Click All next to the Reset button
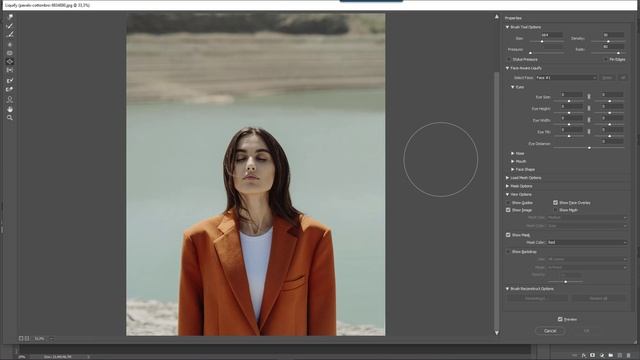The image size is (640, 360). (623, 78)
